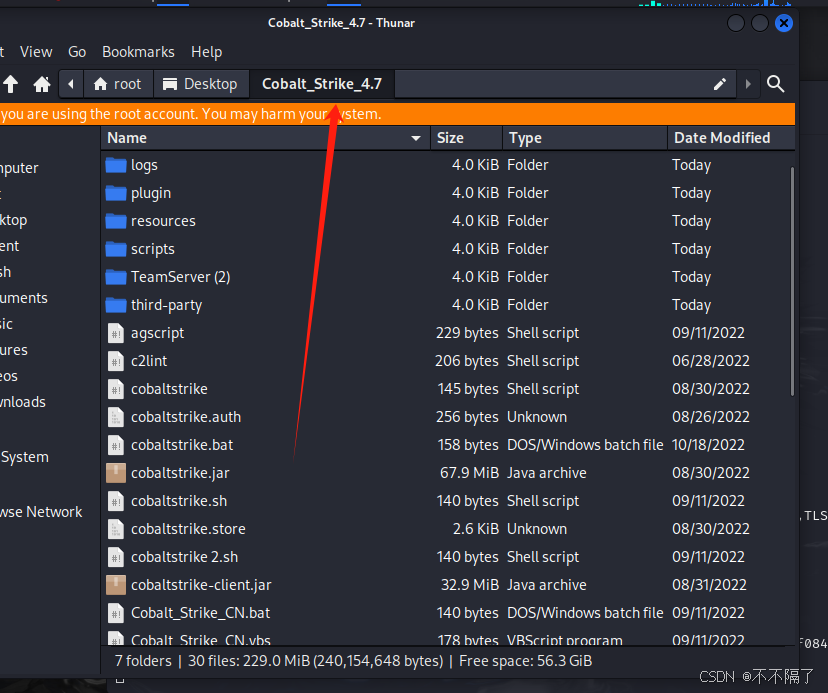The width and height of the screenshot is (828, 693).
Task: Open search with magnifier icon
Action: (x=775, y=84)
